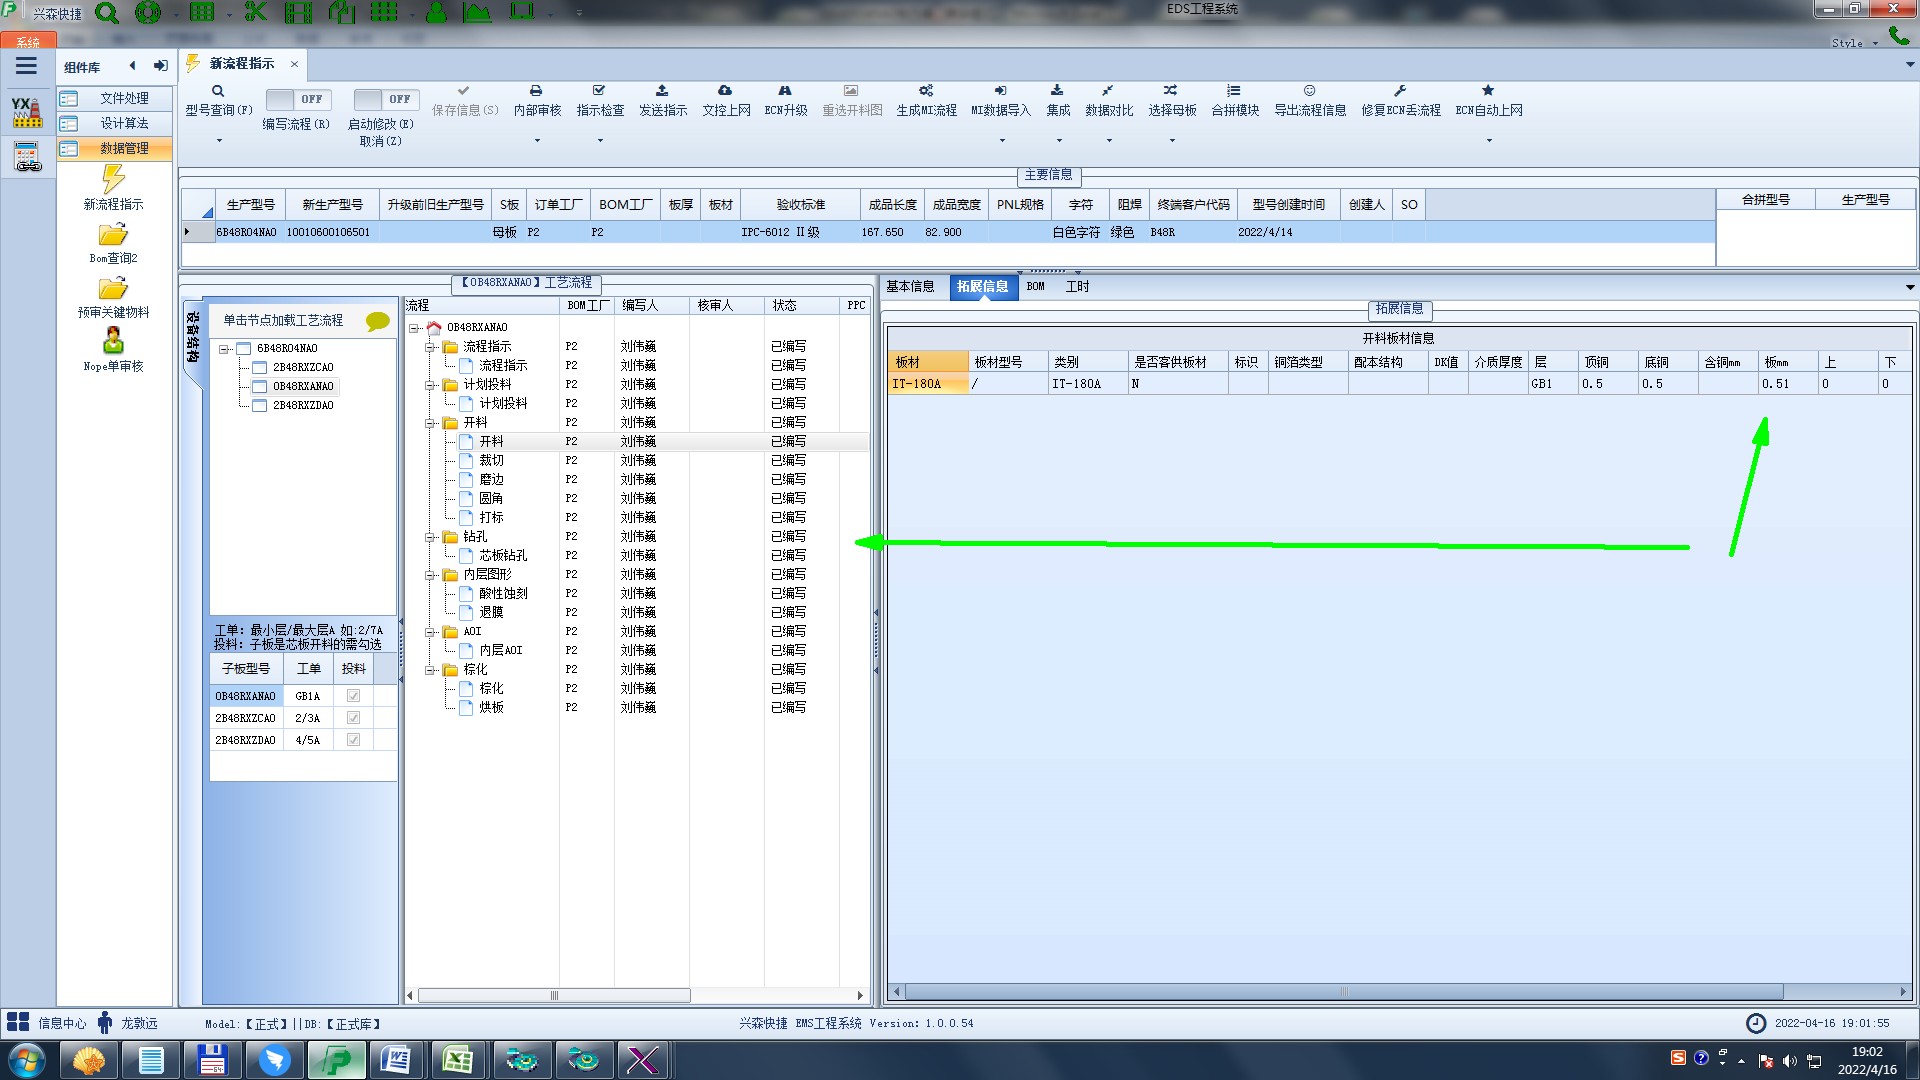Screen dimensions: 1920x1080
Task: Click the 发送指示 toolbar icon
Action: (x=662, y=91)
